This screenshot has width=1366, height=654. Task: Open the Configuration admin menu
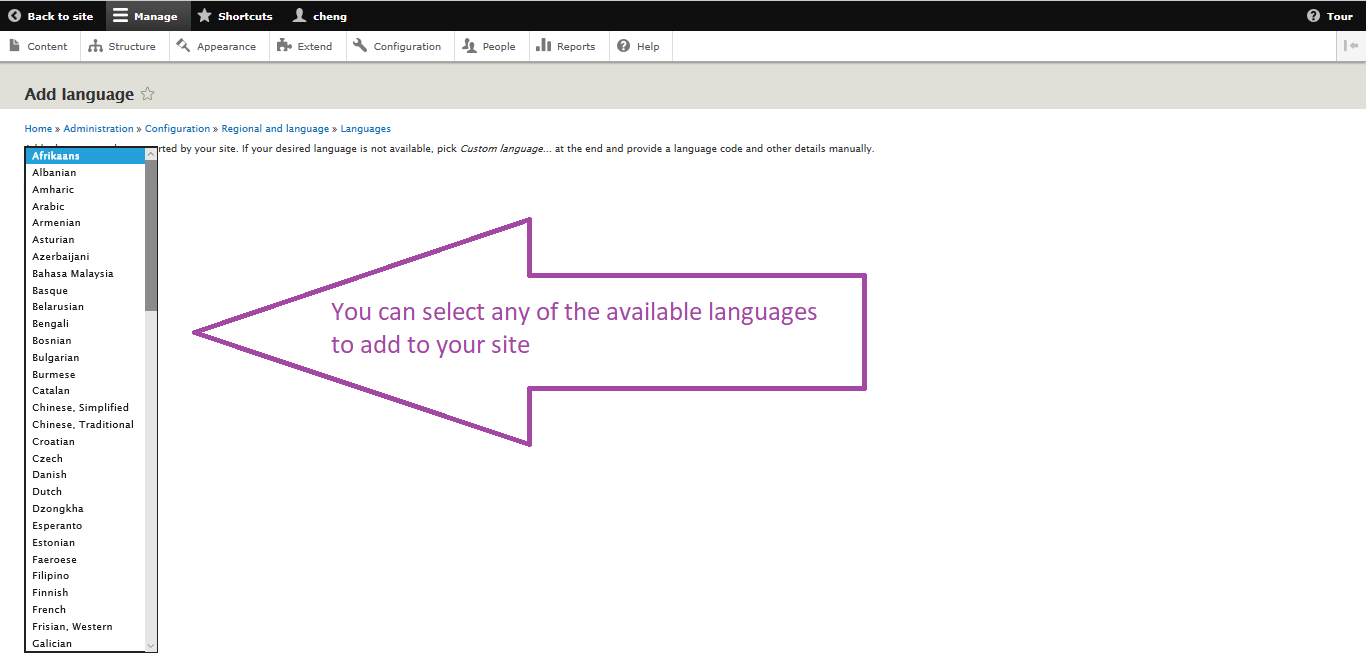point(398,46)
